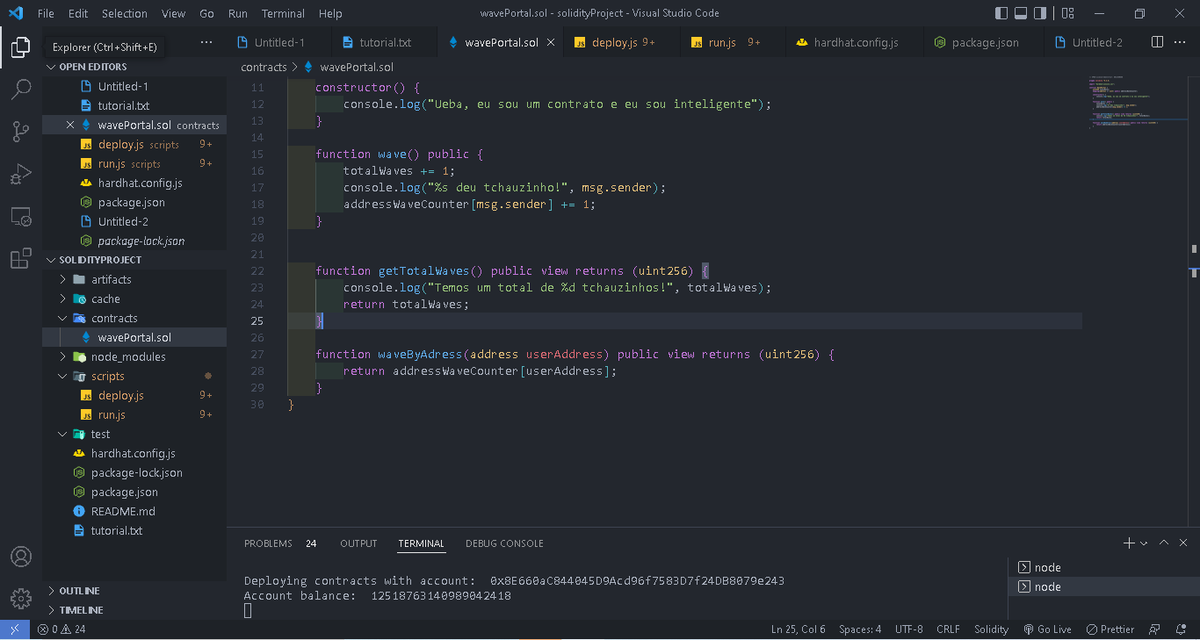Open the editor more actions ellipsis
The height and width of the screenshot is (640, 1200).
click(x=1182, y=42)
